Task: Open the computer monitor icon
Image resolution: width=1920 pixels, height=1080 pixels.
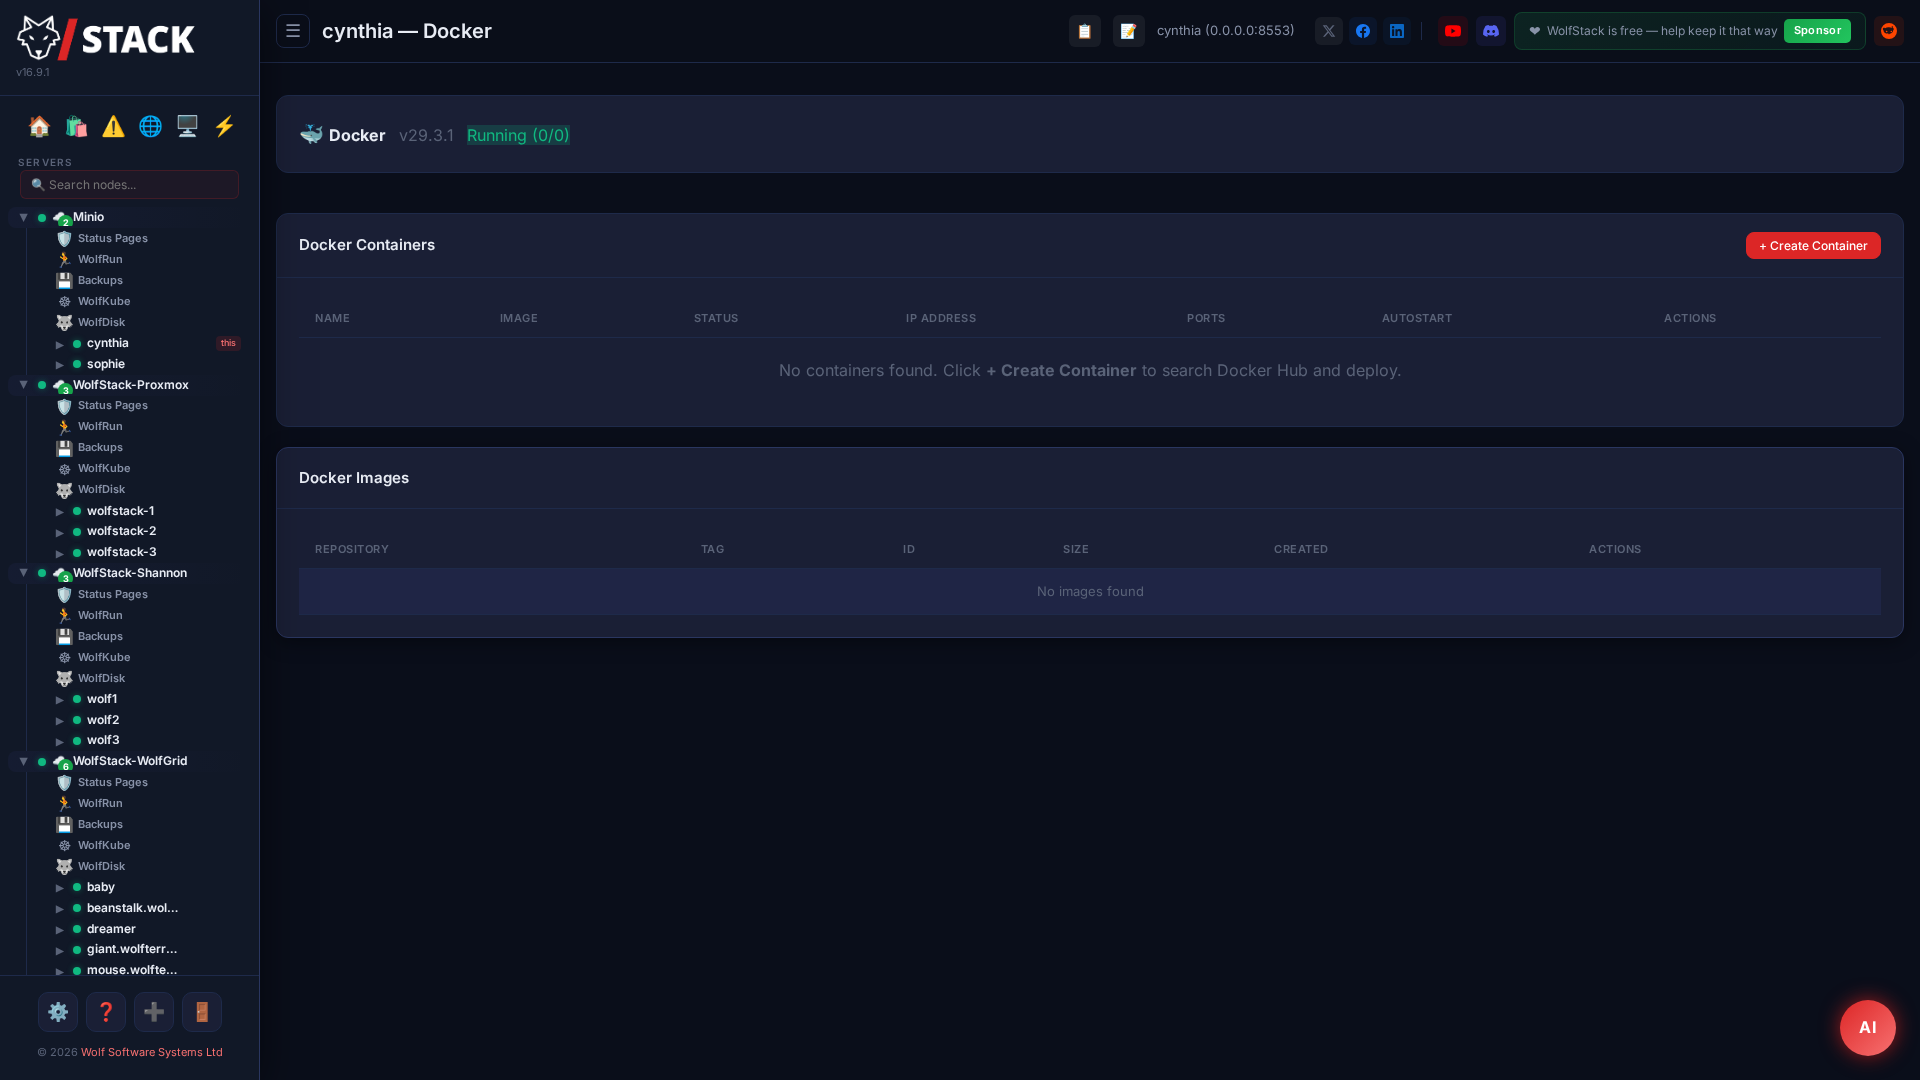Action: click(187, 126)
